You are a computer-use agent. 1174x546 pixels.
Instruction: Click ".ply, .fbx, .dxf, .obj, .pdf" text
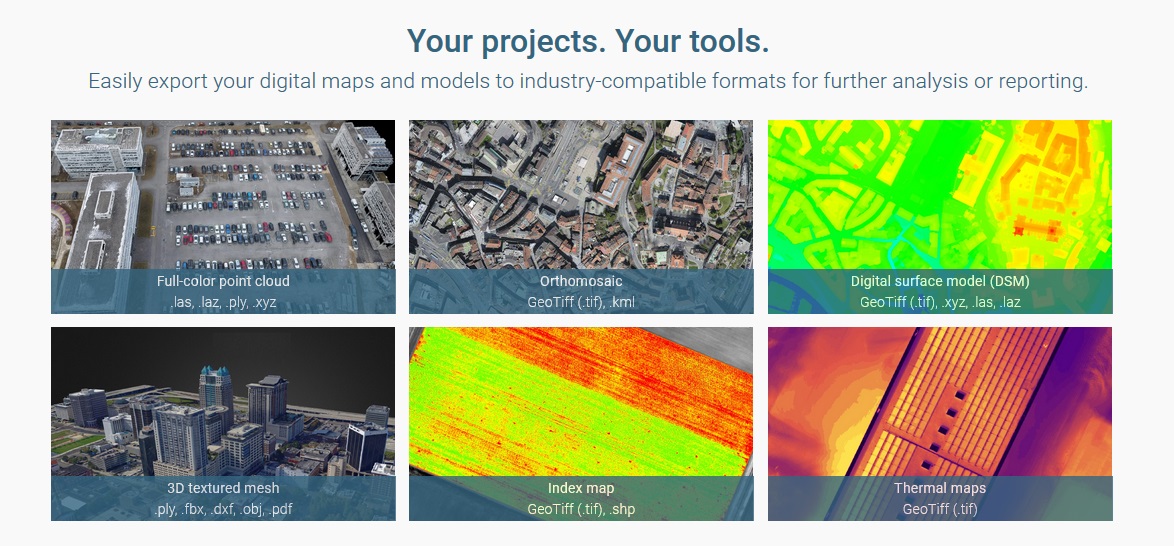pos(223,509)
